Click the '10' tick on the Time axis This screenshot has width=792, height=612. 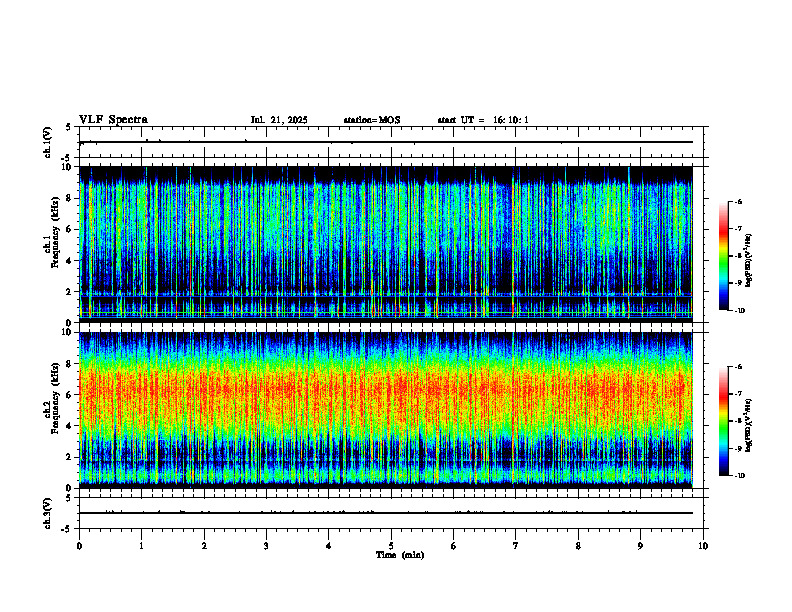point(703,546)
